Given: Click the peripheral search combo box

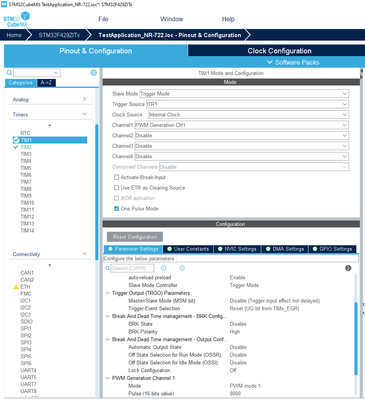Looking at the screenshot, I should coord(37,73).
